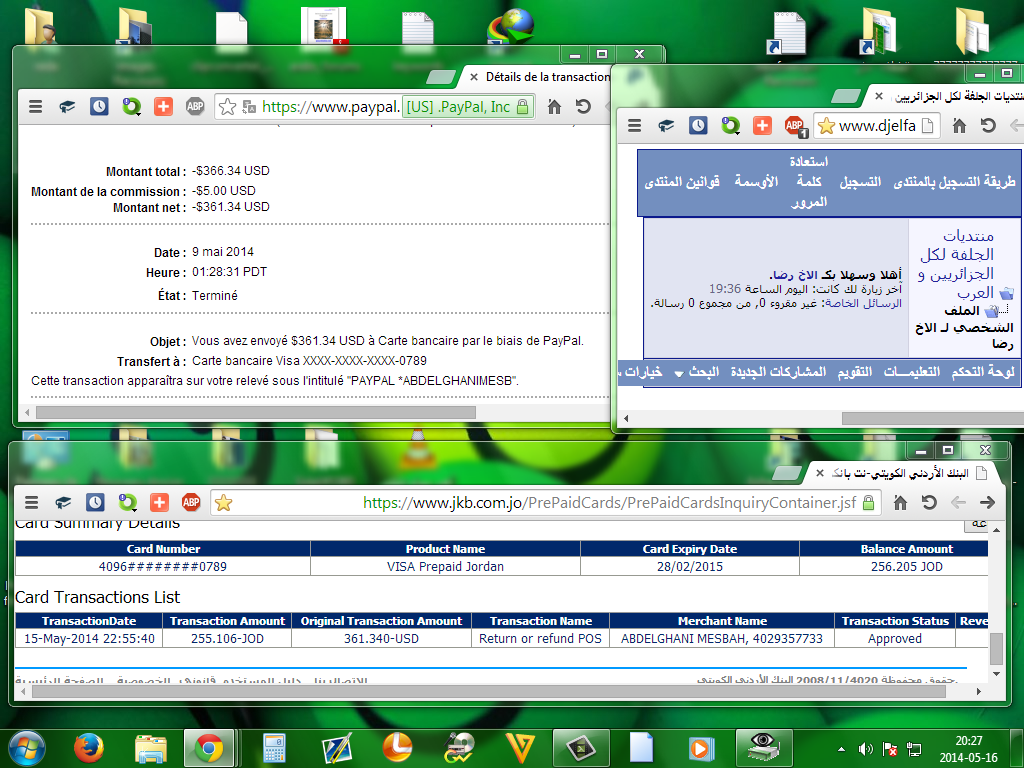Launch Firefox from the taskbar
This screenshot has width=1024, height=768.
(88, 748)
